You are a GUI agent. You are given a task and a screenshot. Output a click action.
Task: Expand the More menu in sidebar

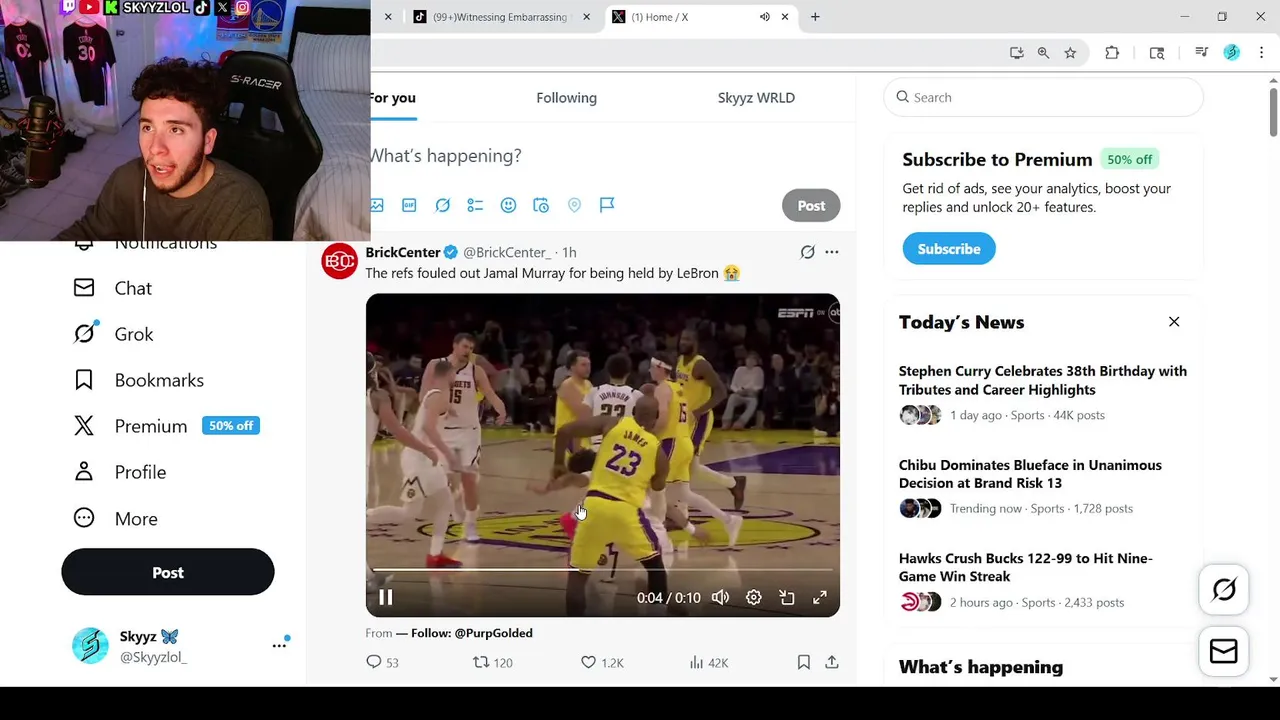point(116,519)
